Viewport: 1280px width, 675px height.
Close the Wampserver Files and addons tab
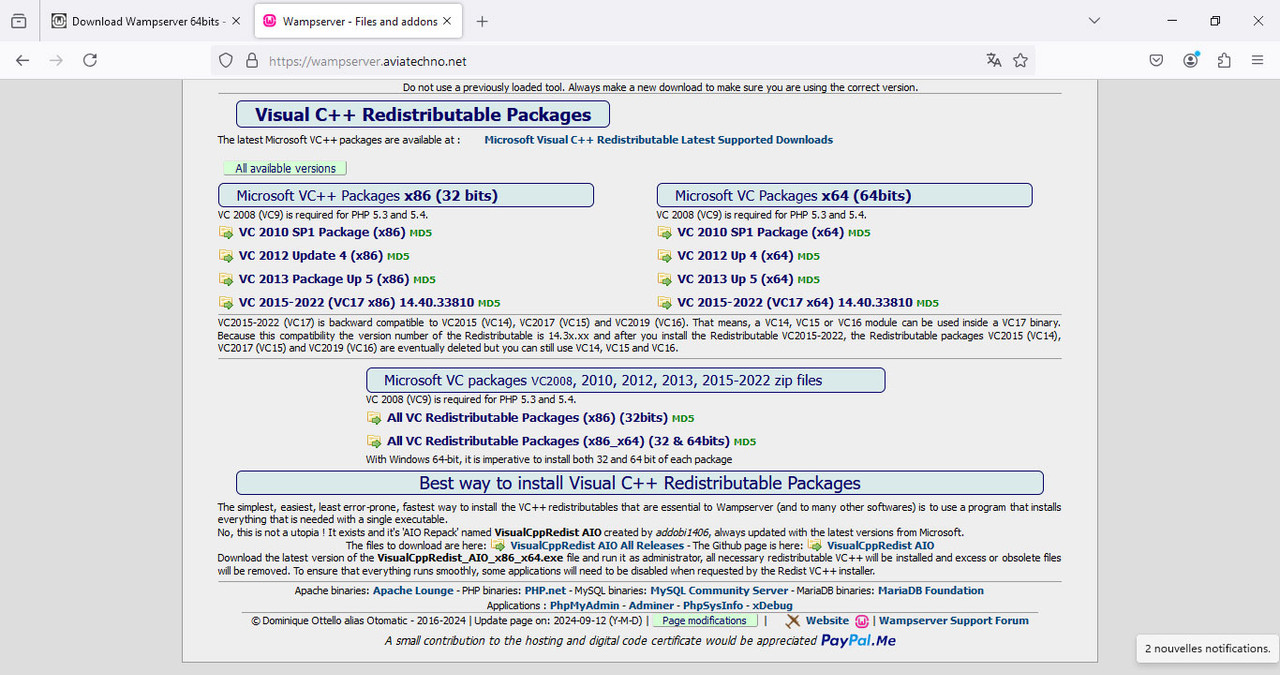[446, 21]
